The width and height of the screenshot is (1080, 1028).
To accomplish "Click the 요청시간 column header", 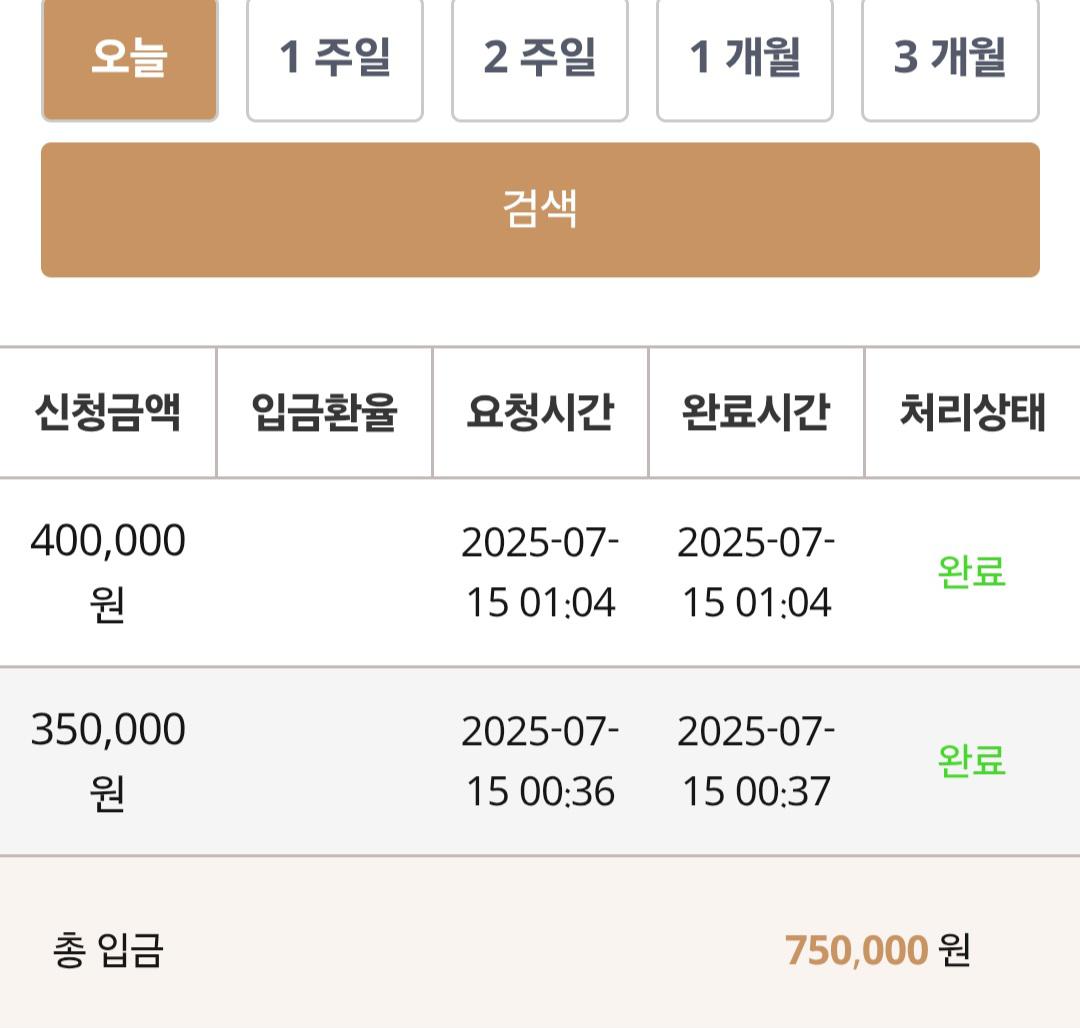I will click(540, 412).
